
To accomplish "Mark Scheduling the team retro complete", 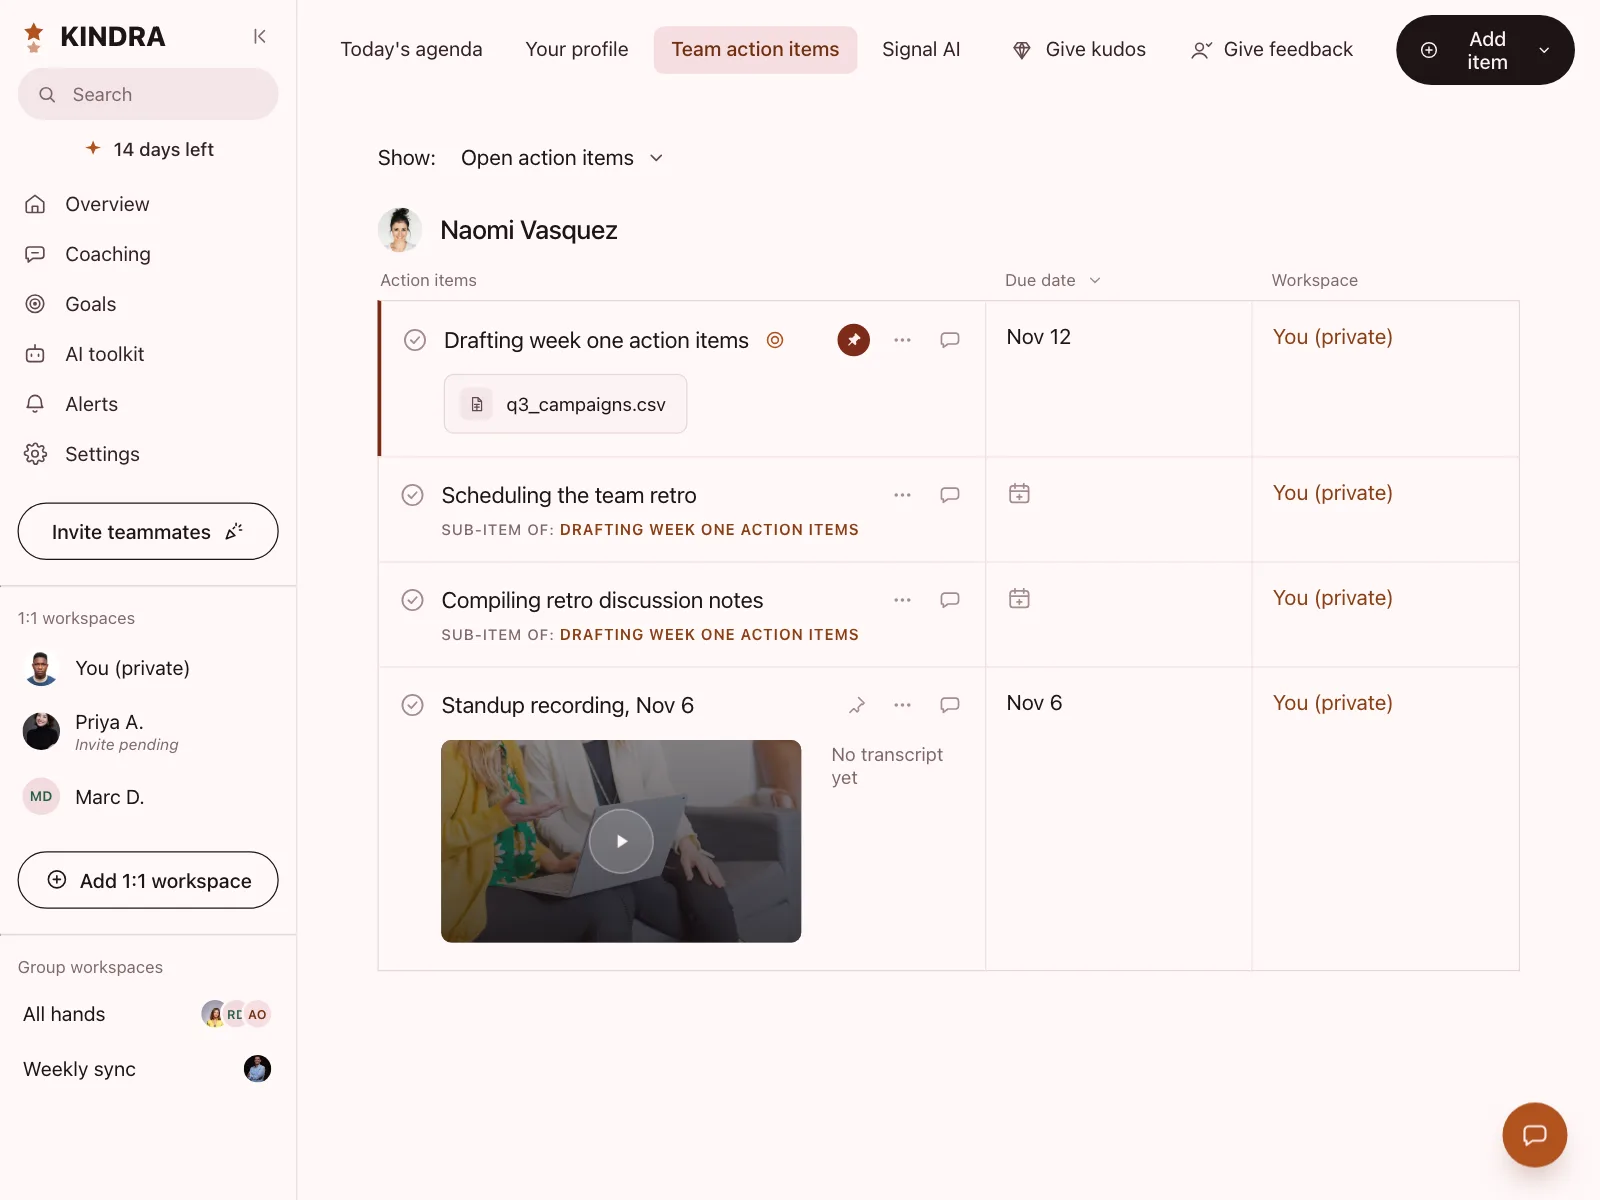I will [x=412, y=495].
